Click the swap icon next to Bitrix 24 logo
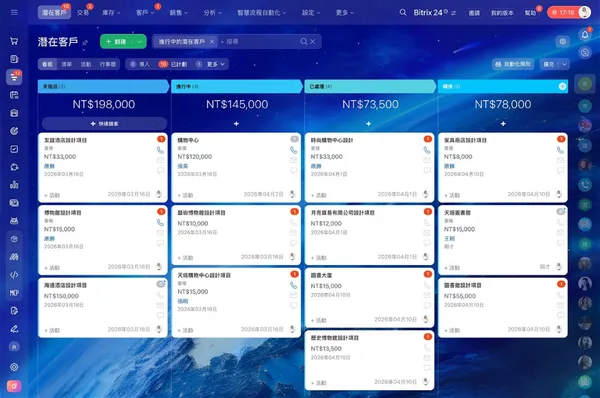This screenshot has height=398, width=600. click(x=453, y=13)
